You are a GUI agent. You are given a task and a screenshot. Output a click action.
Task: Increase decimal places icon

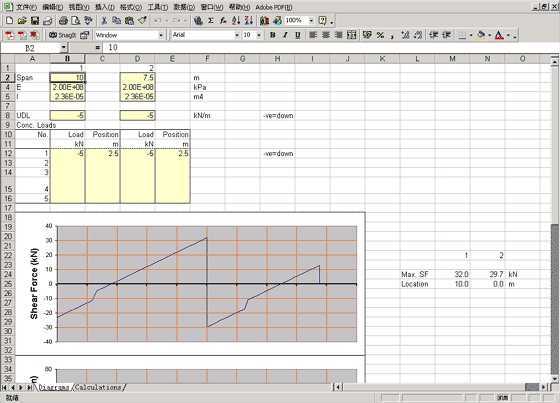(405, 35)
